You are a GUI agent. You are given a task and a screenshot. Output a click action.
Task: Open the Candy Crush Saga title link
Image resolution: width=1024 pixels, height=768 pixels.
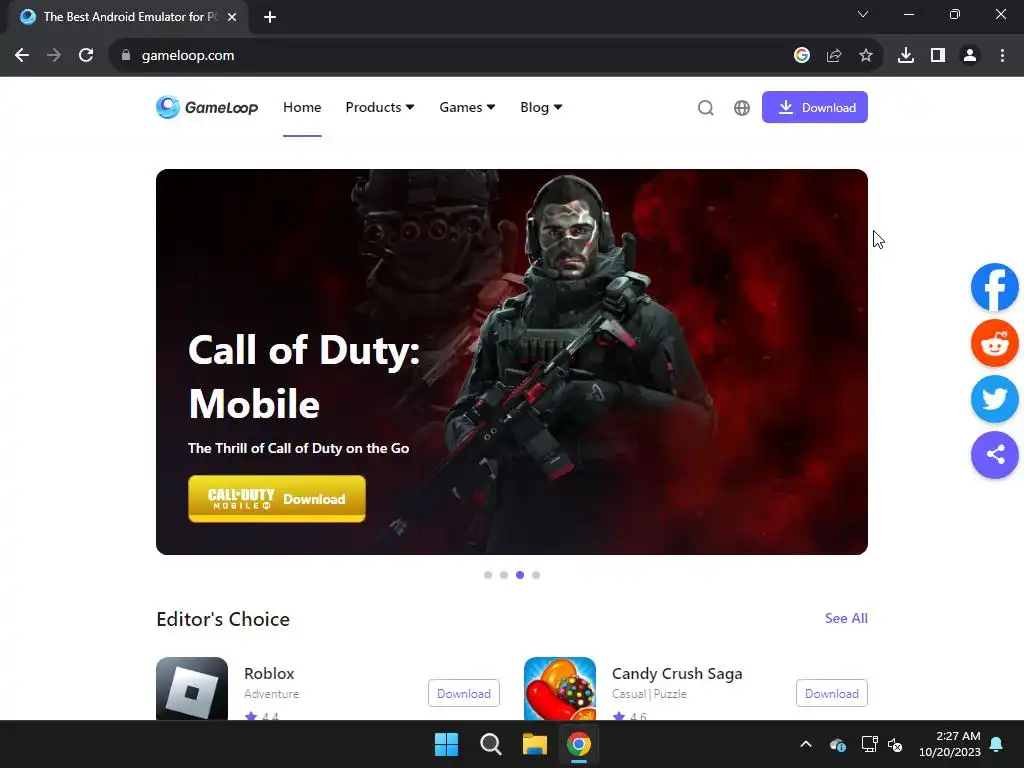[677, 673]
